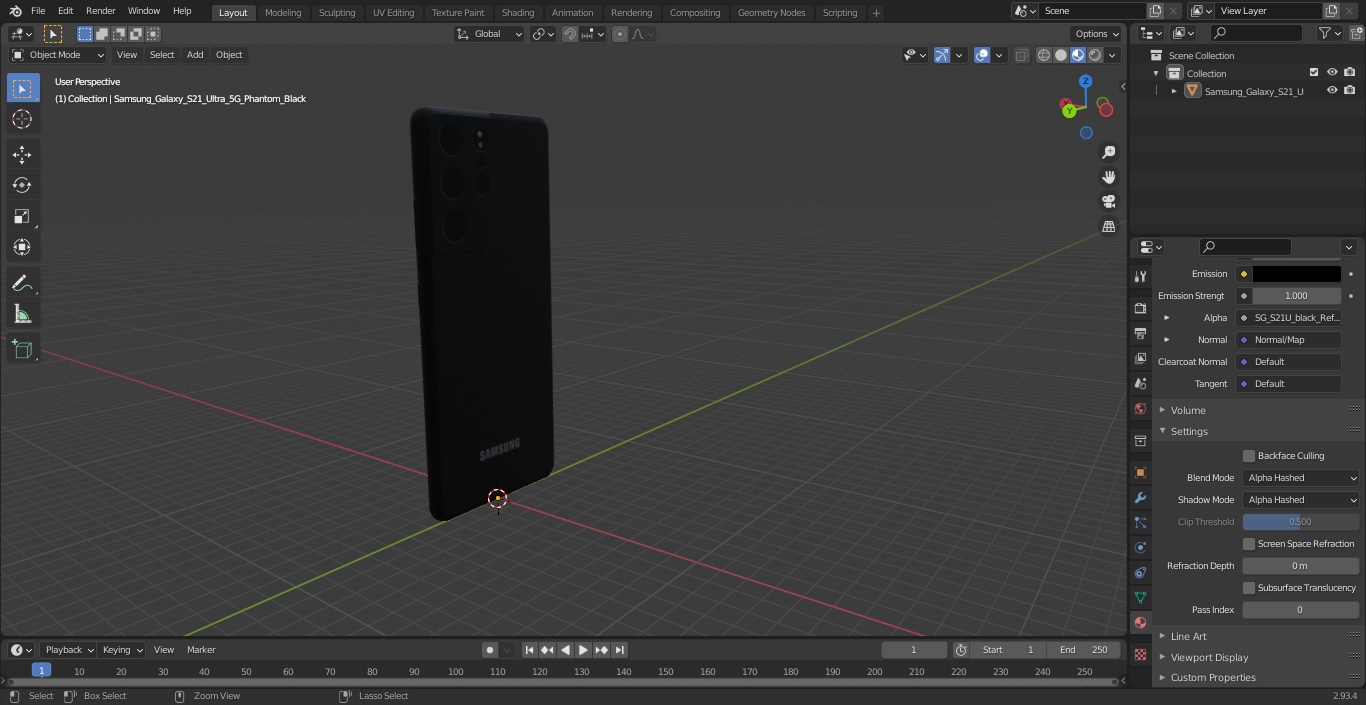Open the Render menu
This screenshot has height=705, width=1366.
click(x=100, y=11)
